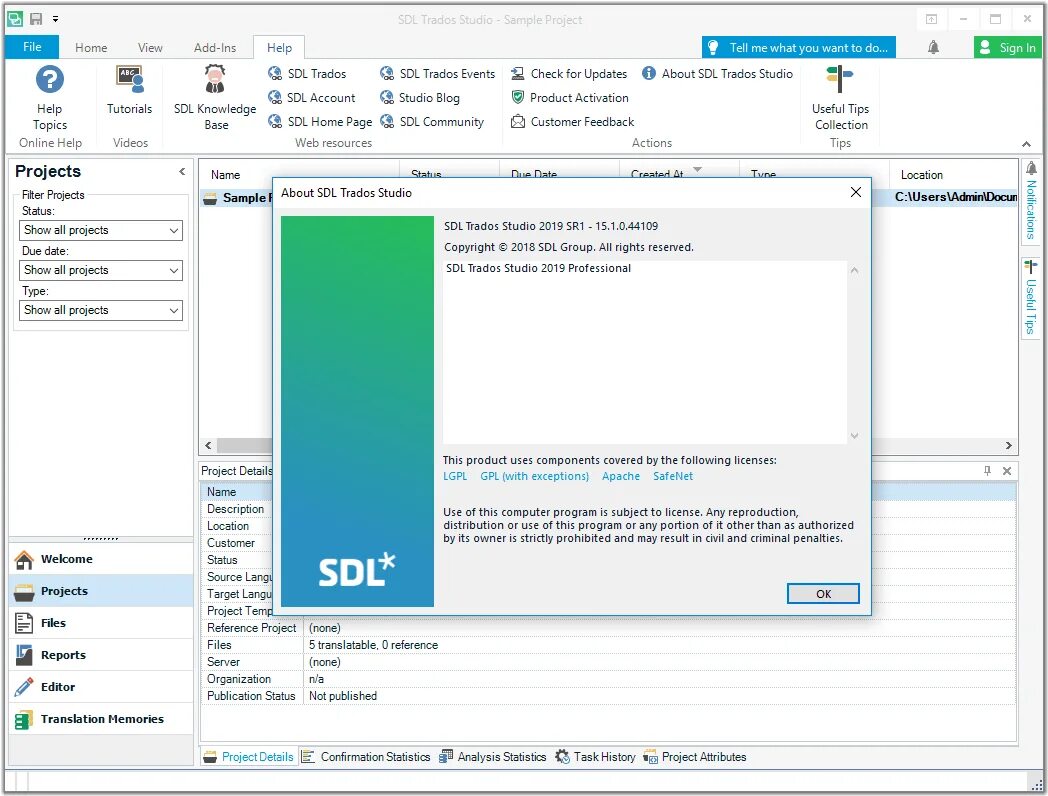
Task: Pin the Project Details panel
Action: 987,471
